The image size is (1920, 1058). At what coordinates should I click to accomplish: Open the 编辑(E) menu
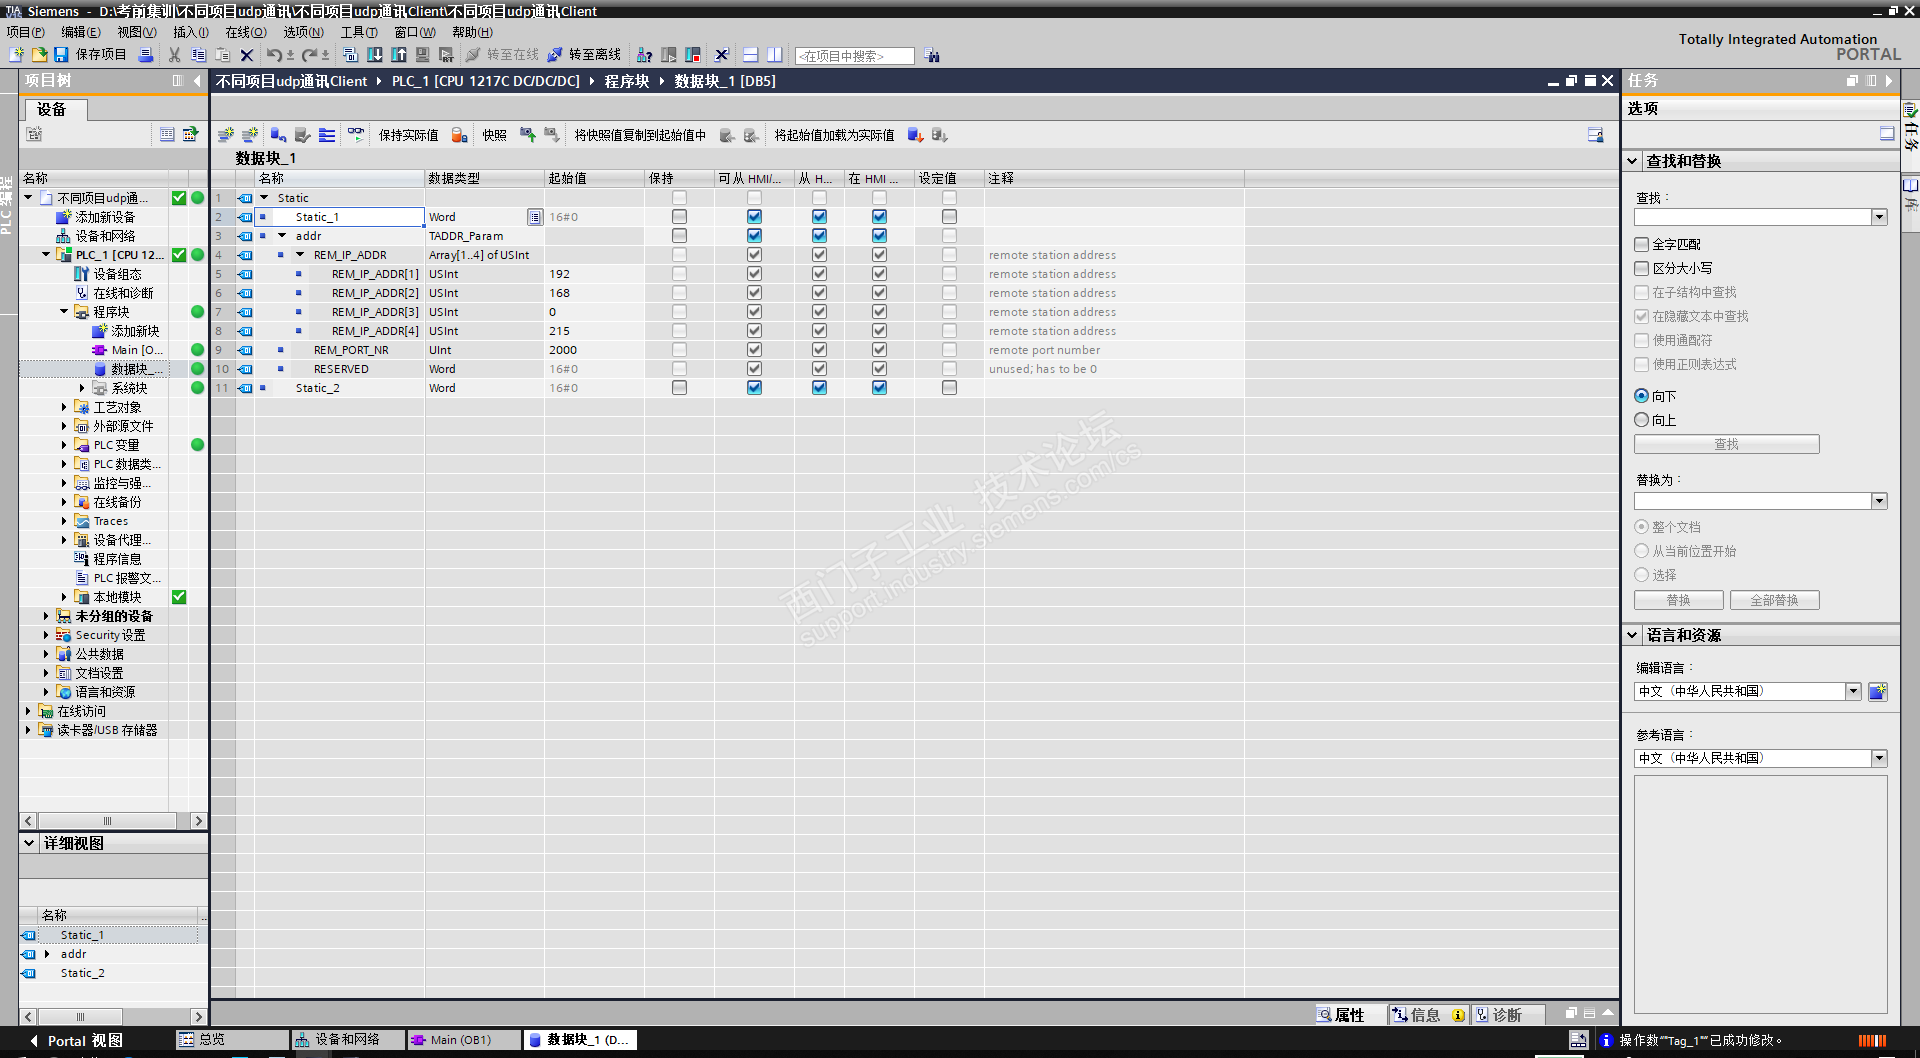pyautogui.click(x=81, y=32)
